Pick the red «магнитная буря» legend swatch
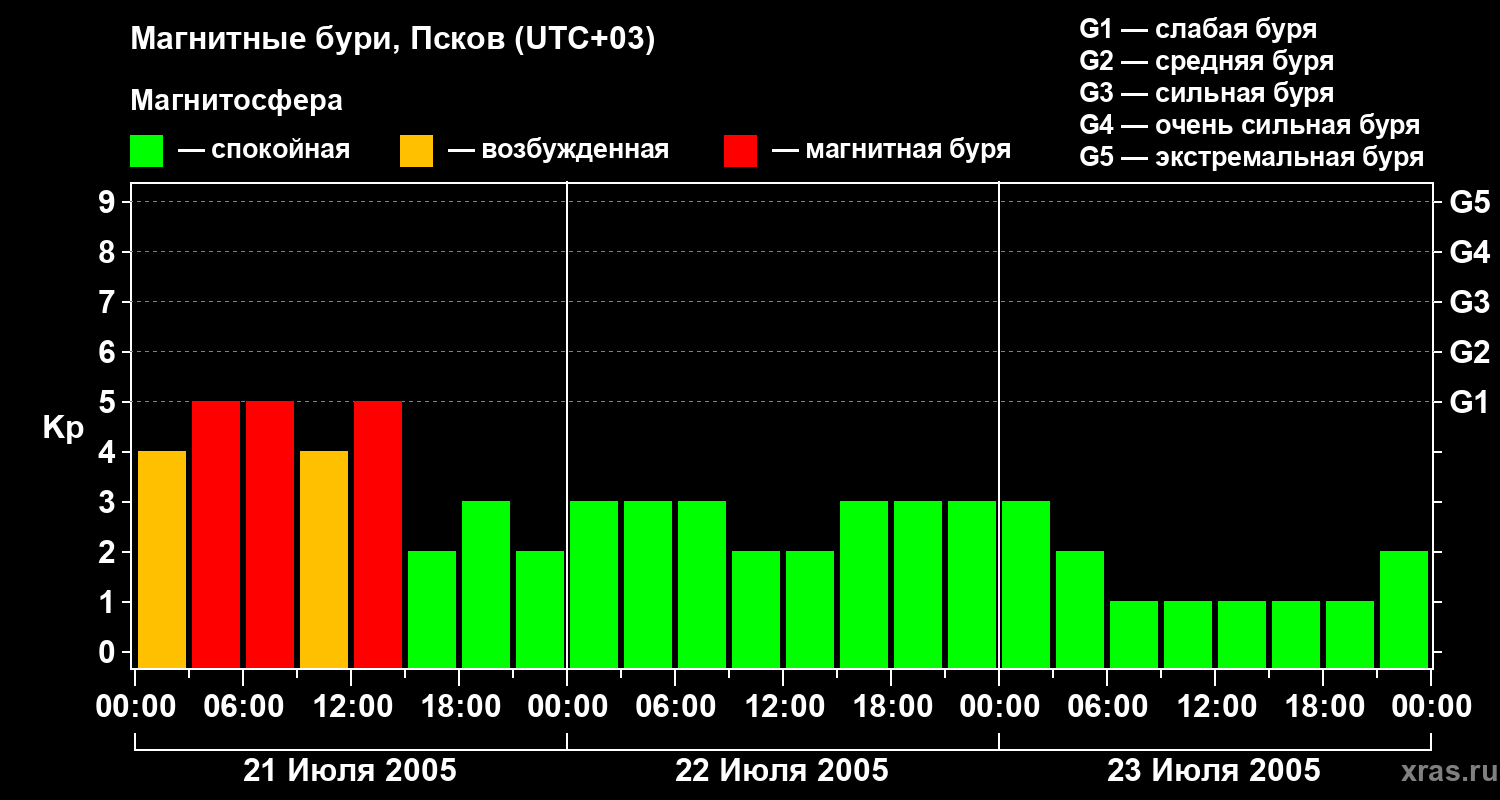This screenshot has width=1500, height=800. (x=740, y=151)
